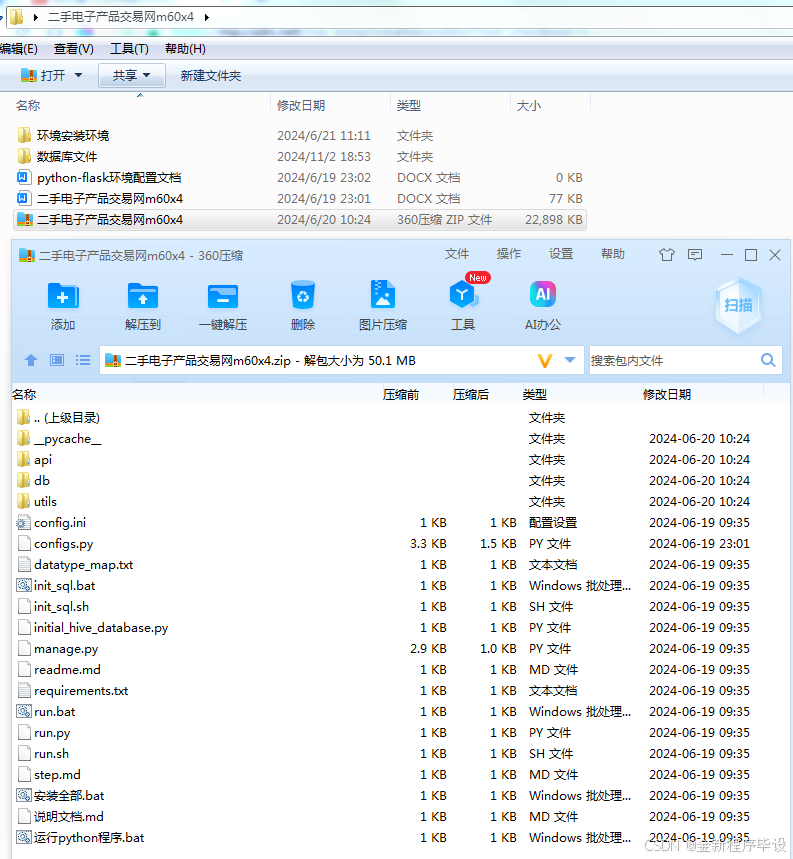Screen dimensions: 793x859
Task: Click the 扫描 scan hexagon button
Action: click(x=739, y=305)
